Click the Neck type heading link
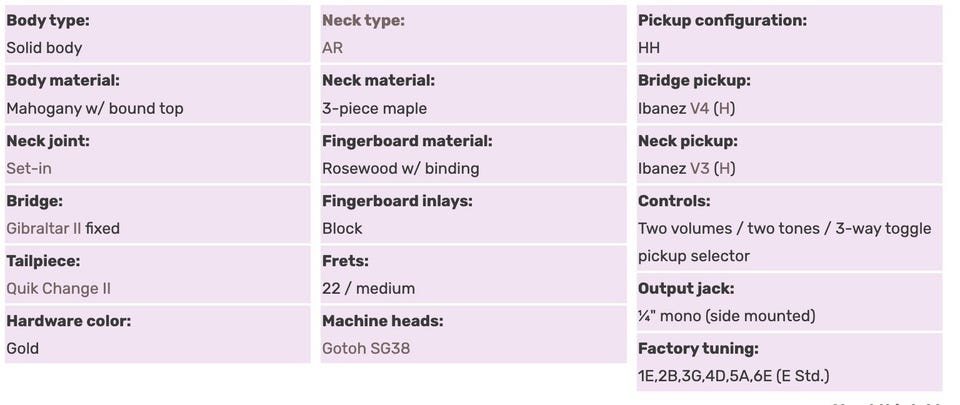Screen dimensions: 960x405 click(x=362, y=20)
